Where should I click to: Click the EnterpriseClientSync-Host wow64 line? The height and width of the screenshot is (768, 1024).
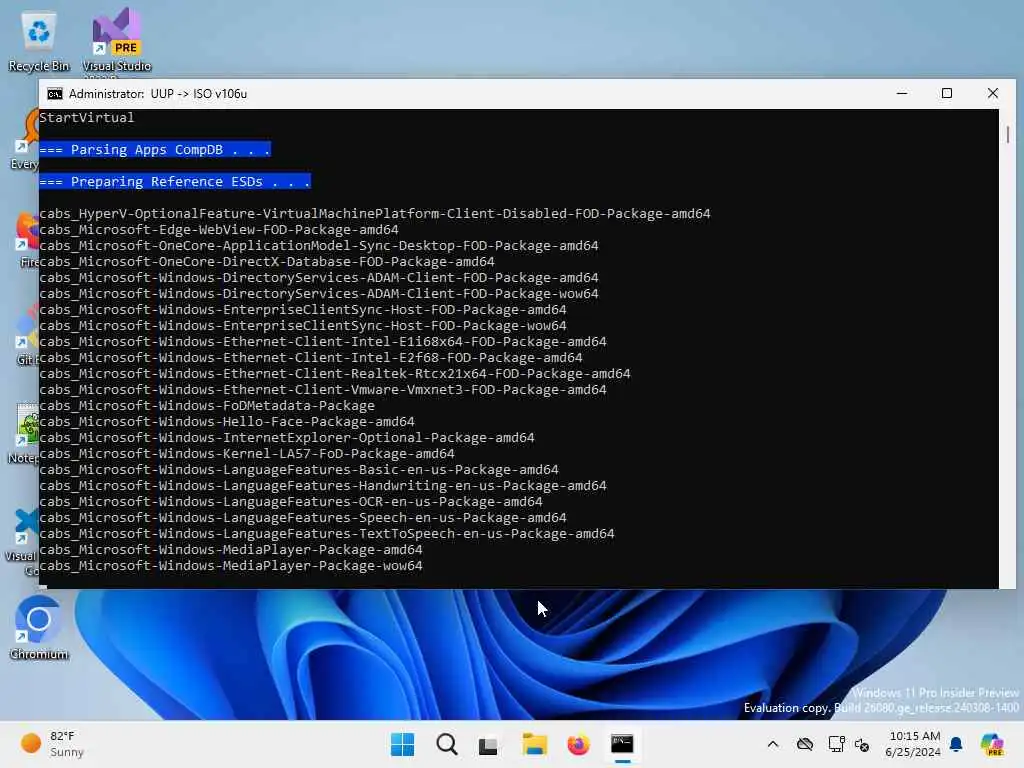tap(302, 326)
